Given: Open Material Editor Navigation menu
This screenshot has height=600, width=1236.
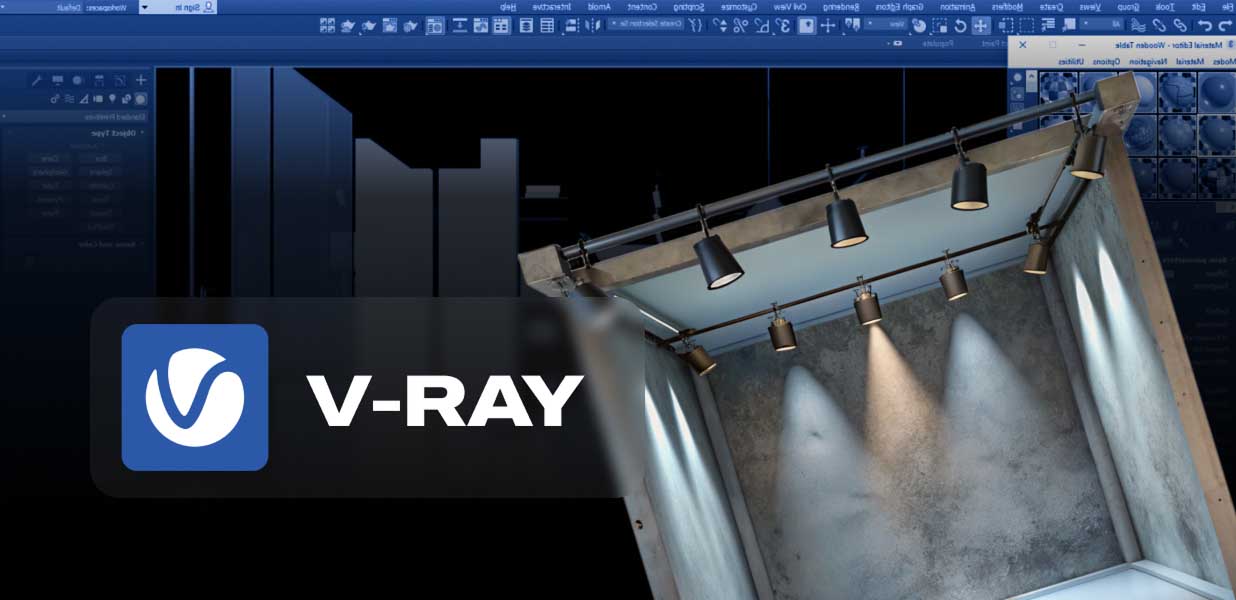Looking at the screenshot, I should 1148,62.
